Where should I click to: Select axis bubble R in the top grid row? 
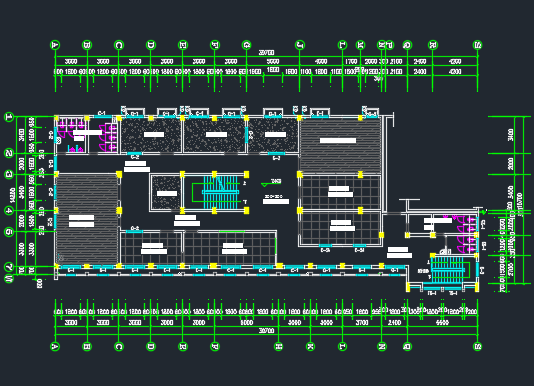tap(433, 45)
